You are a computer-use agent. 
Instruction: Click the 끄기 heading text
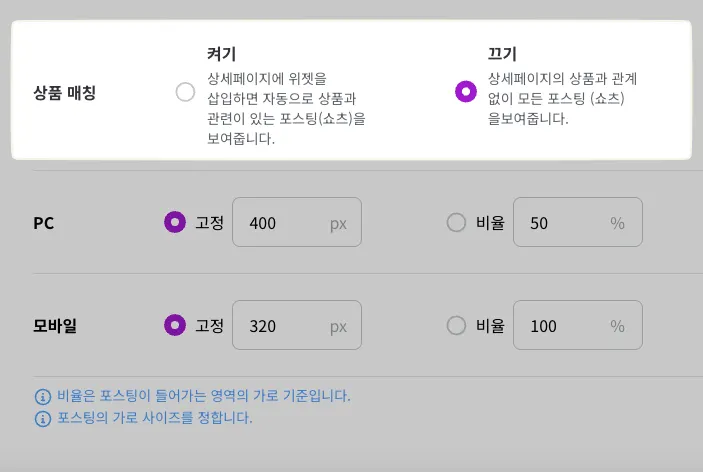click(502, 54)
